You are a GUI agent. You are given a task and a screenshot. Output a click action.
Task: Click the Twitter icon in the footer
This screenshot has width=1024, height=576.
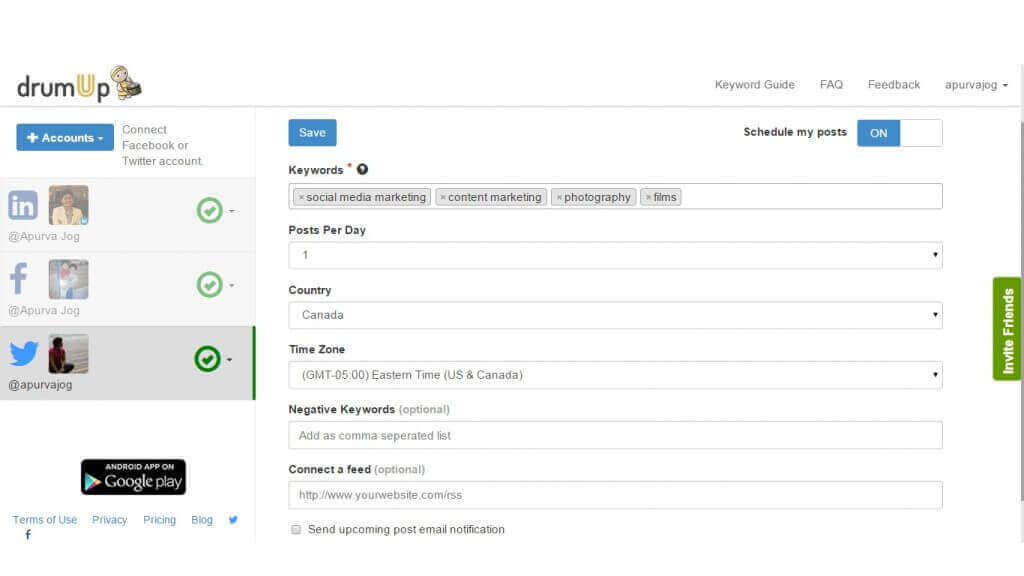point(231,519)
